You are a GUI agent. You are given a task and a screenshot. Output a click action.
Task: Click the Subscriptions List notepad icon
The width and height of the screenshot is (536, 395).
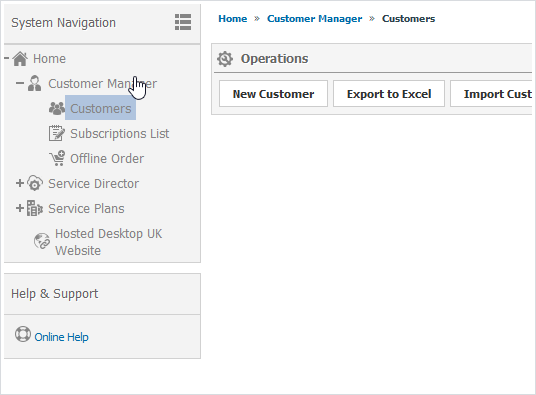tap(56, 134)
